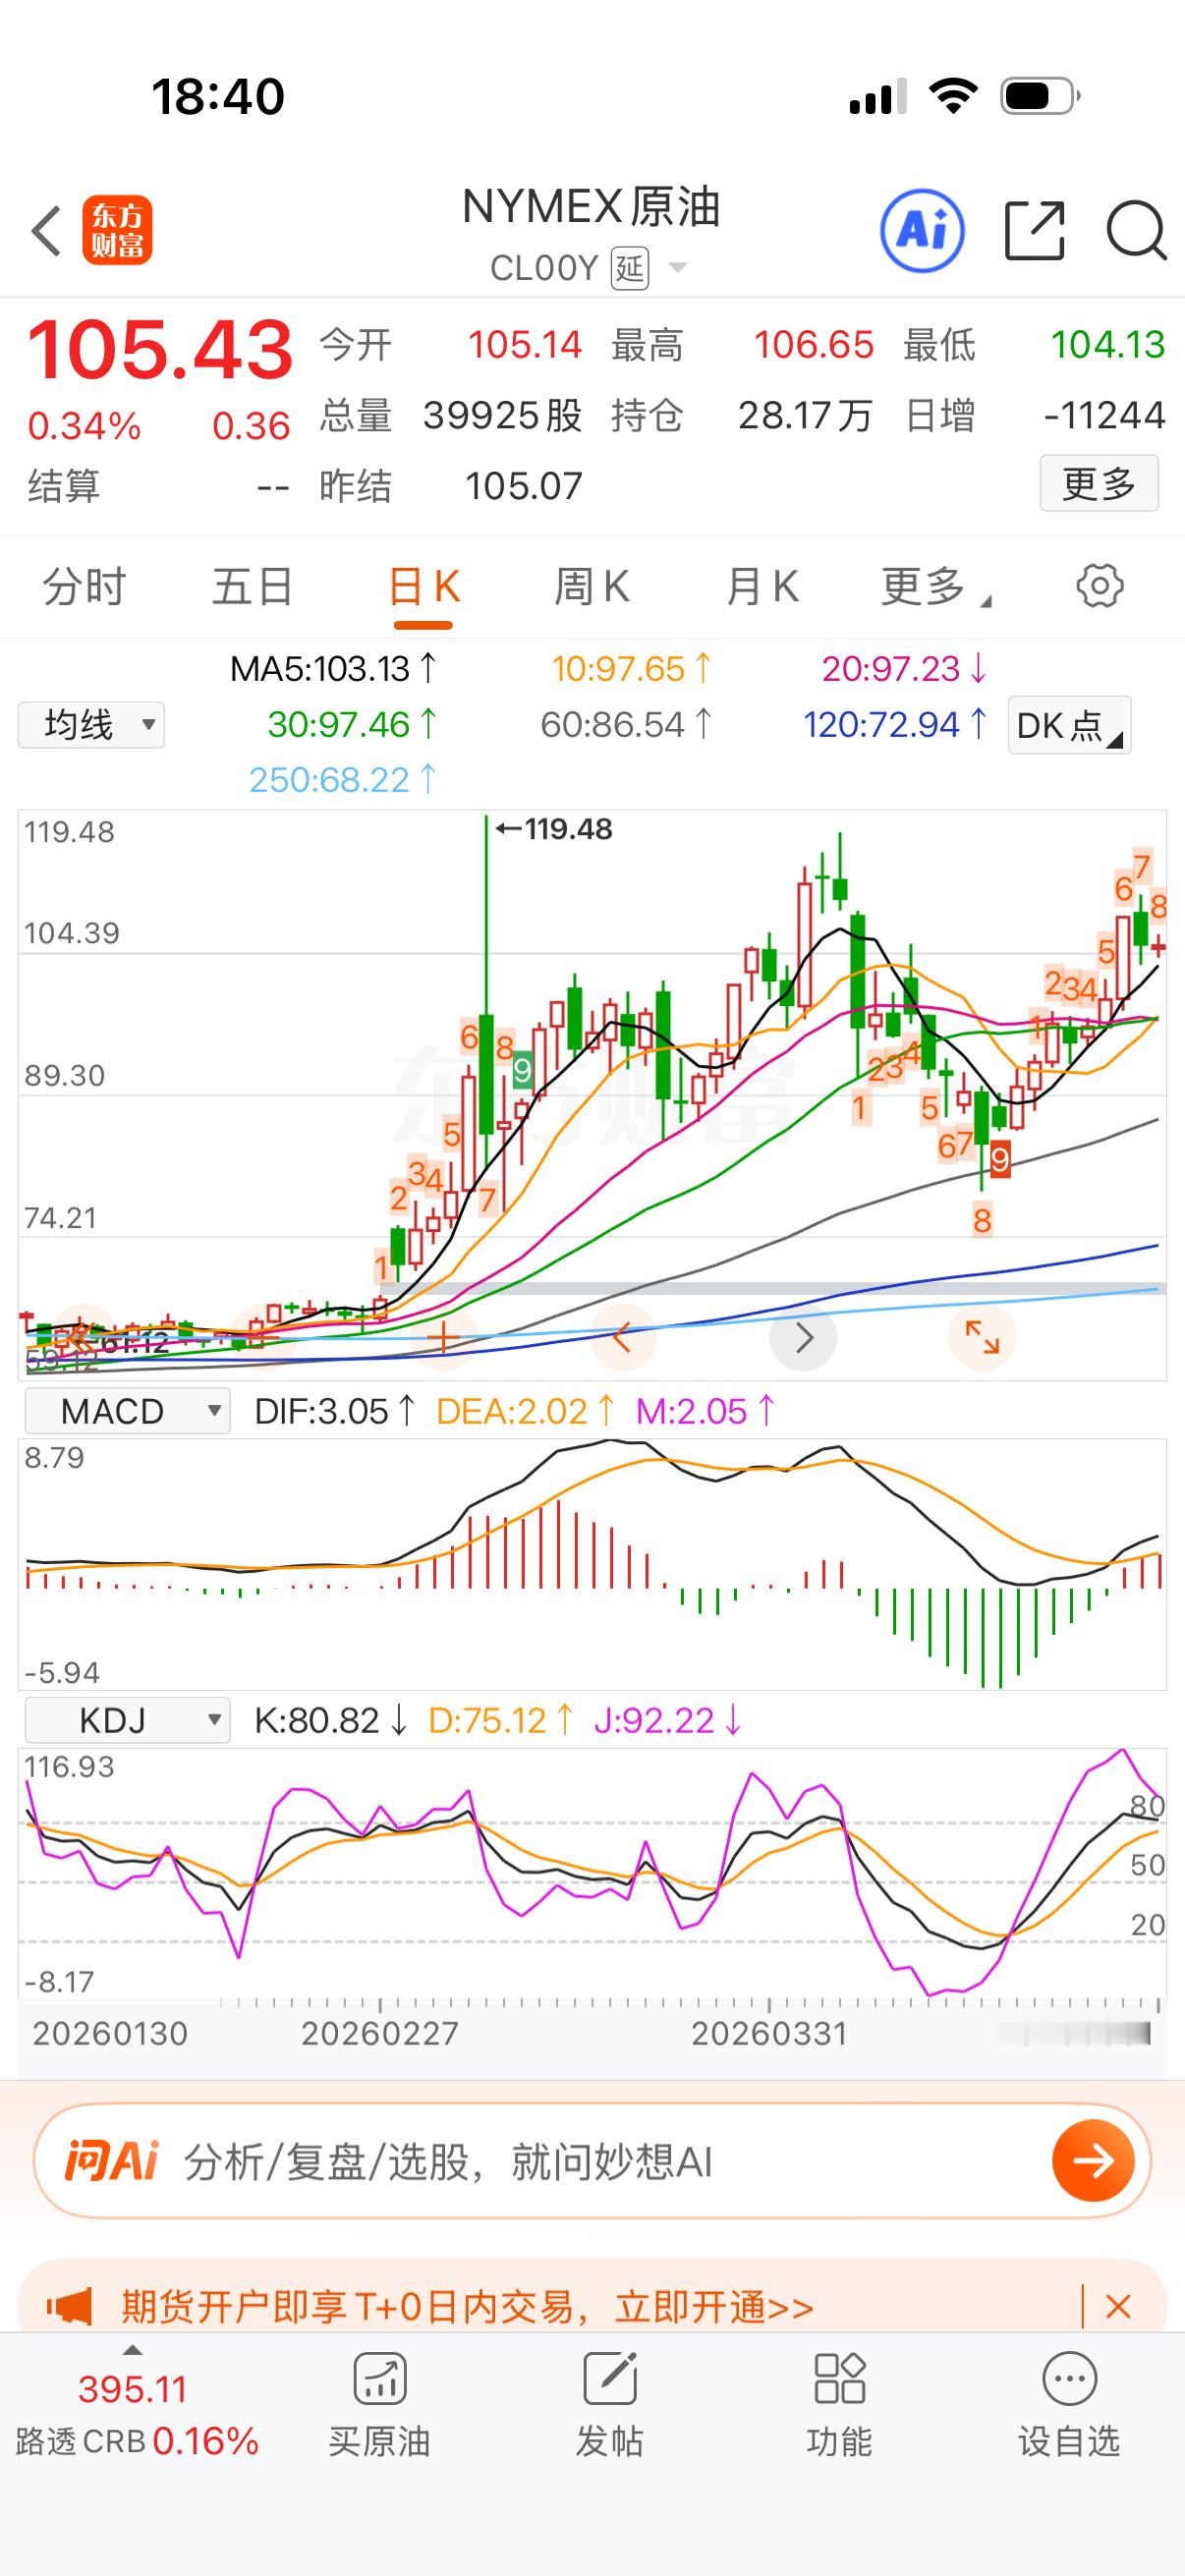Tap the 问Ai logo
This screenshot has width=1185, height=2576.
coord(111,2160)
